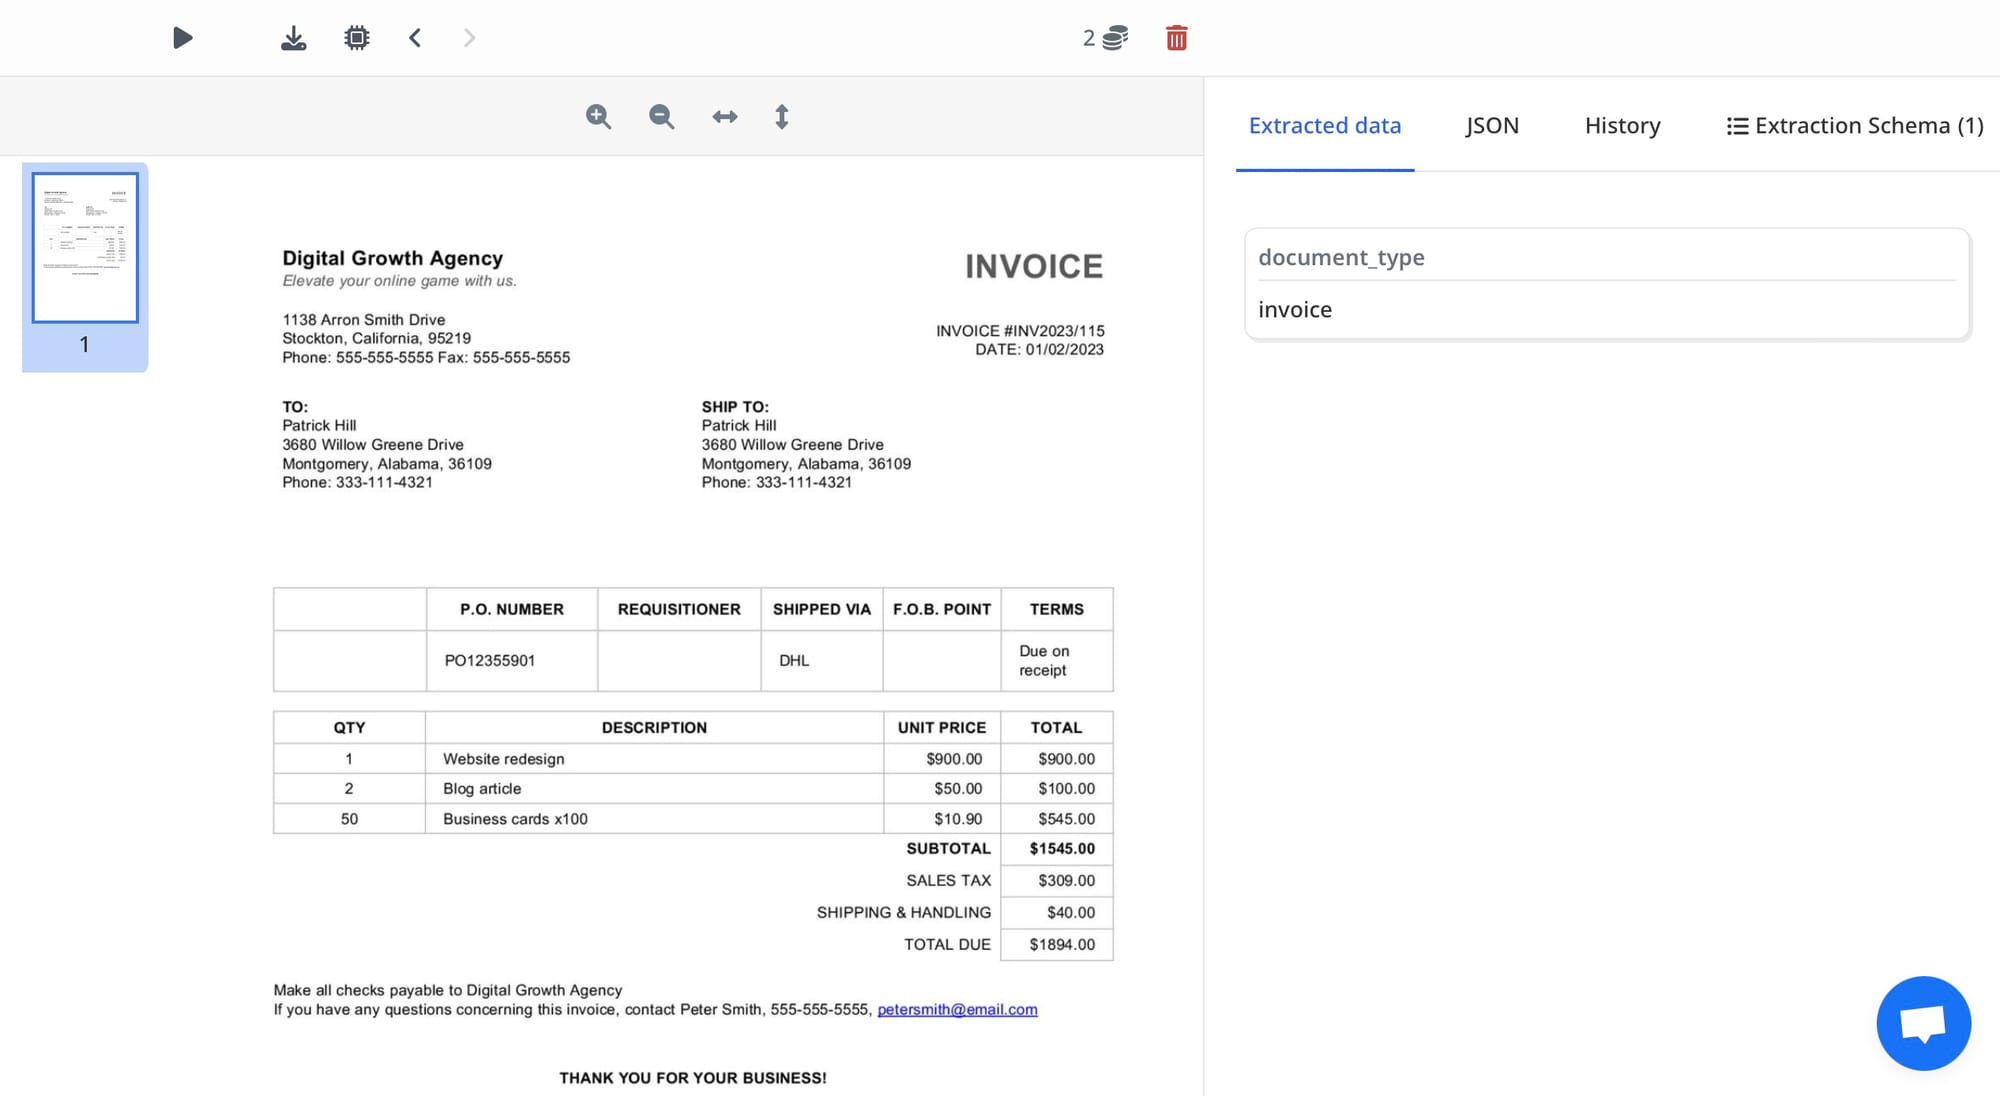
Task: Click the invoice value in document_type field
Action: point(1294,309)
